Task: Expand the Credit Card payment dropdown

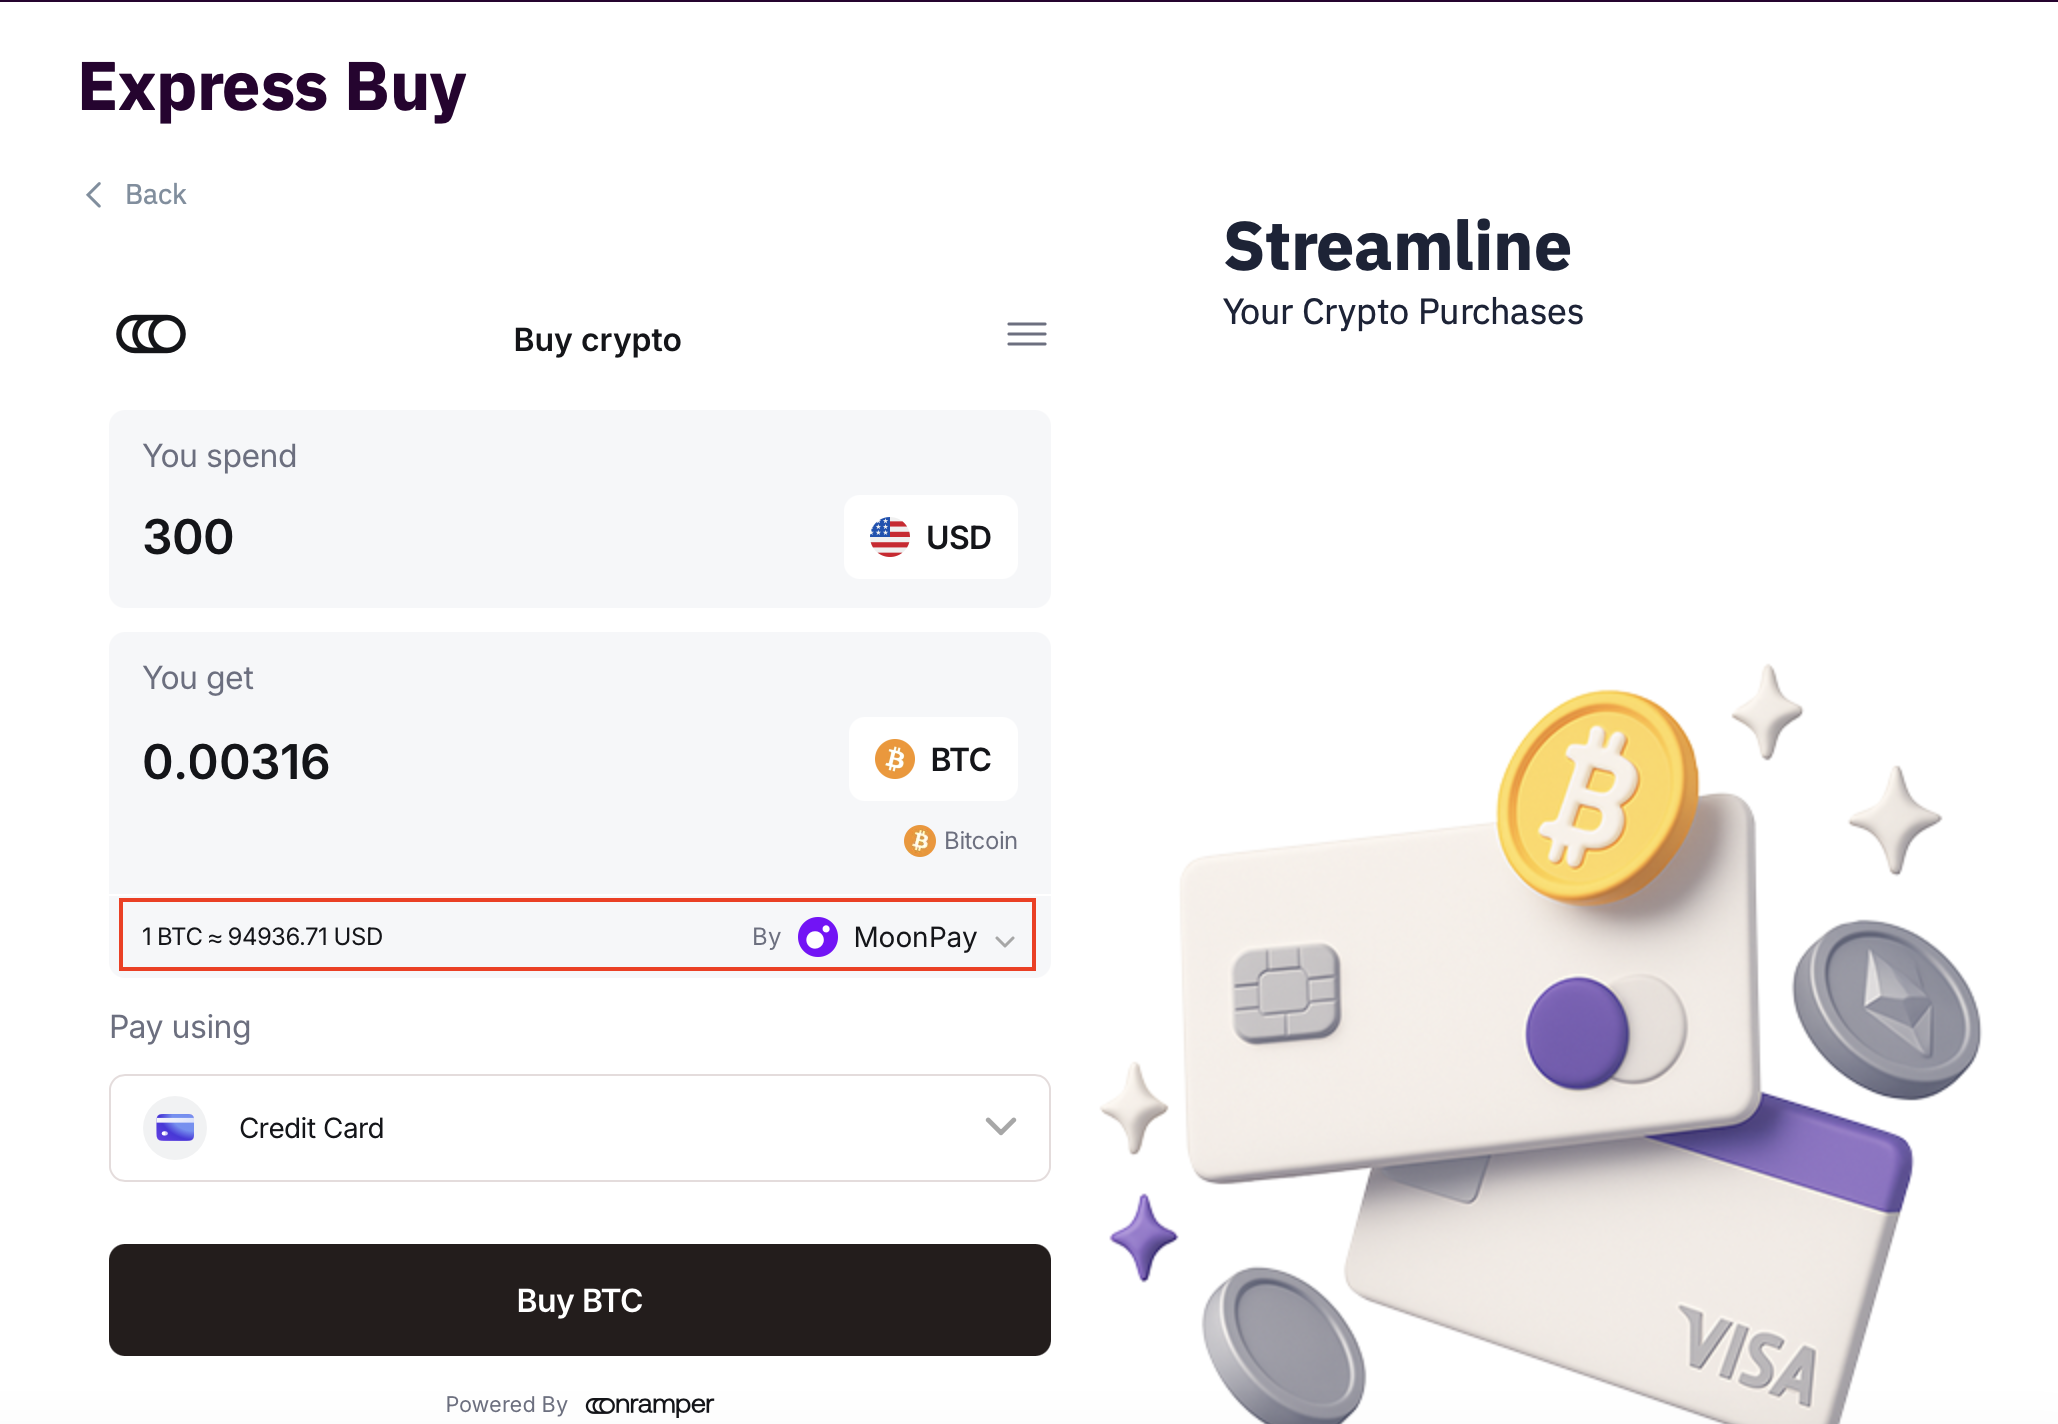Action: pos(1000,1127)
